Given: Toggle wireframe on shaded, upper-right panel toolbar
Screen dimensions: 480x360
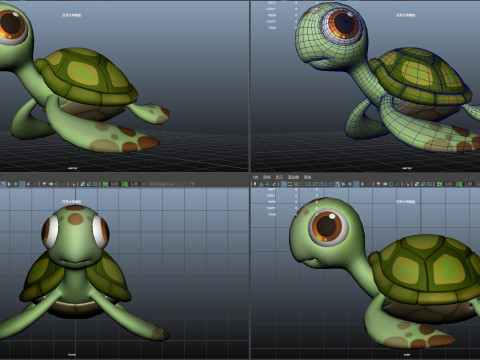Looking at the screenshot, I should click(x=350, y=184).
